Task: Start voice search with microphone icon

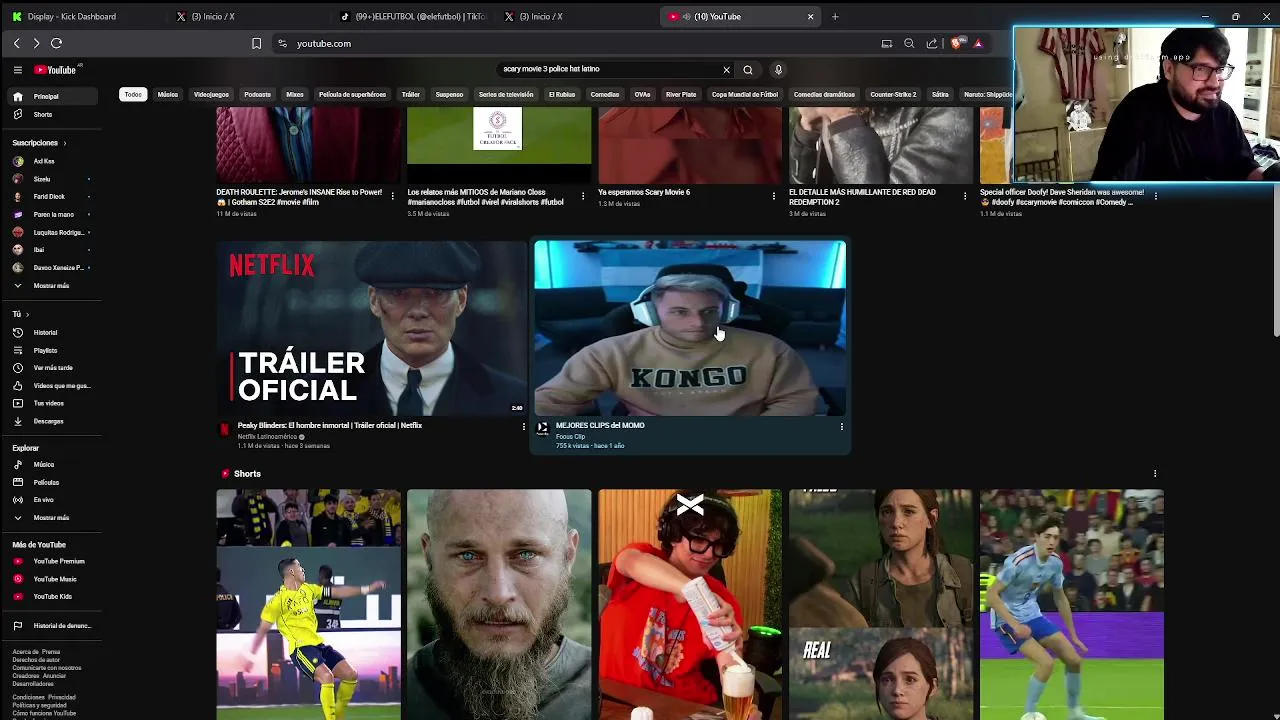Action: coord(778,70)
